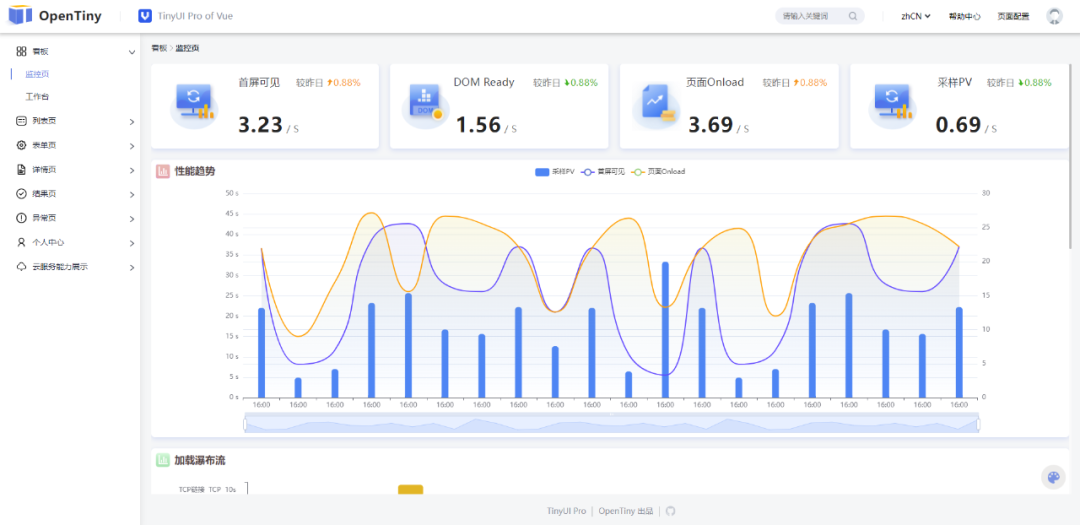Click the TinyUI Pro footer link
1080x525 pixels.
point(566,511)
